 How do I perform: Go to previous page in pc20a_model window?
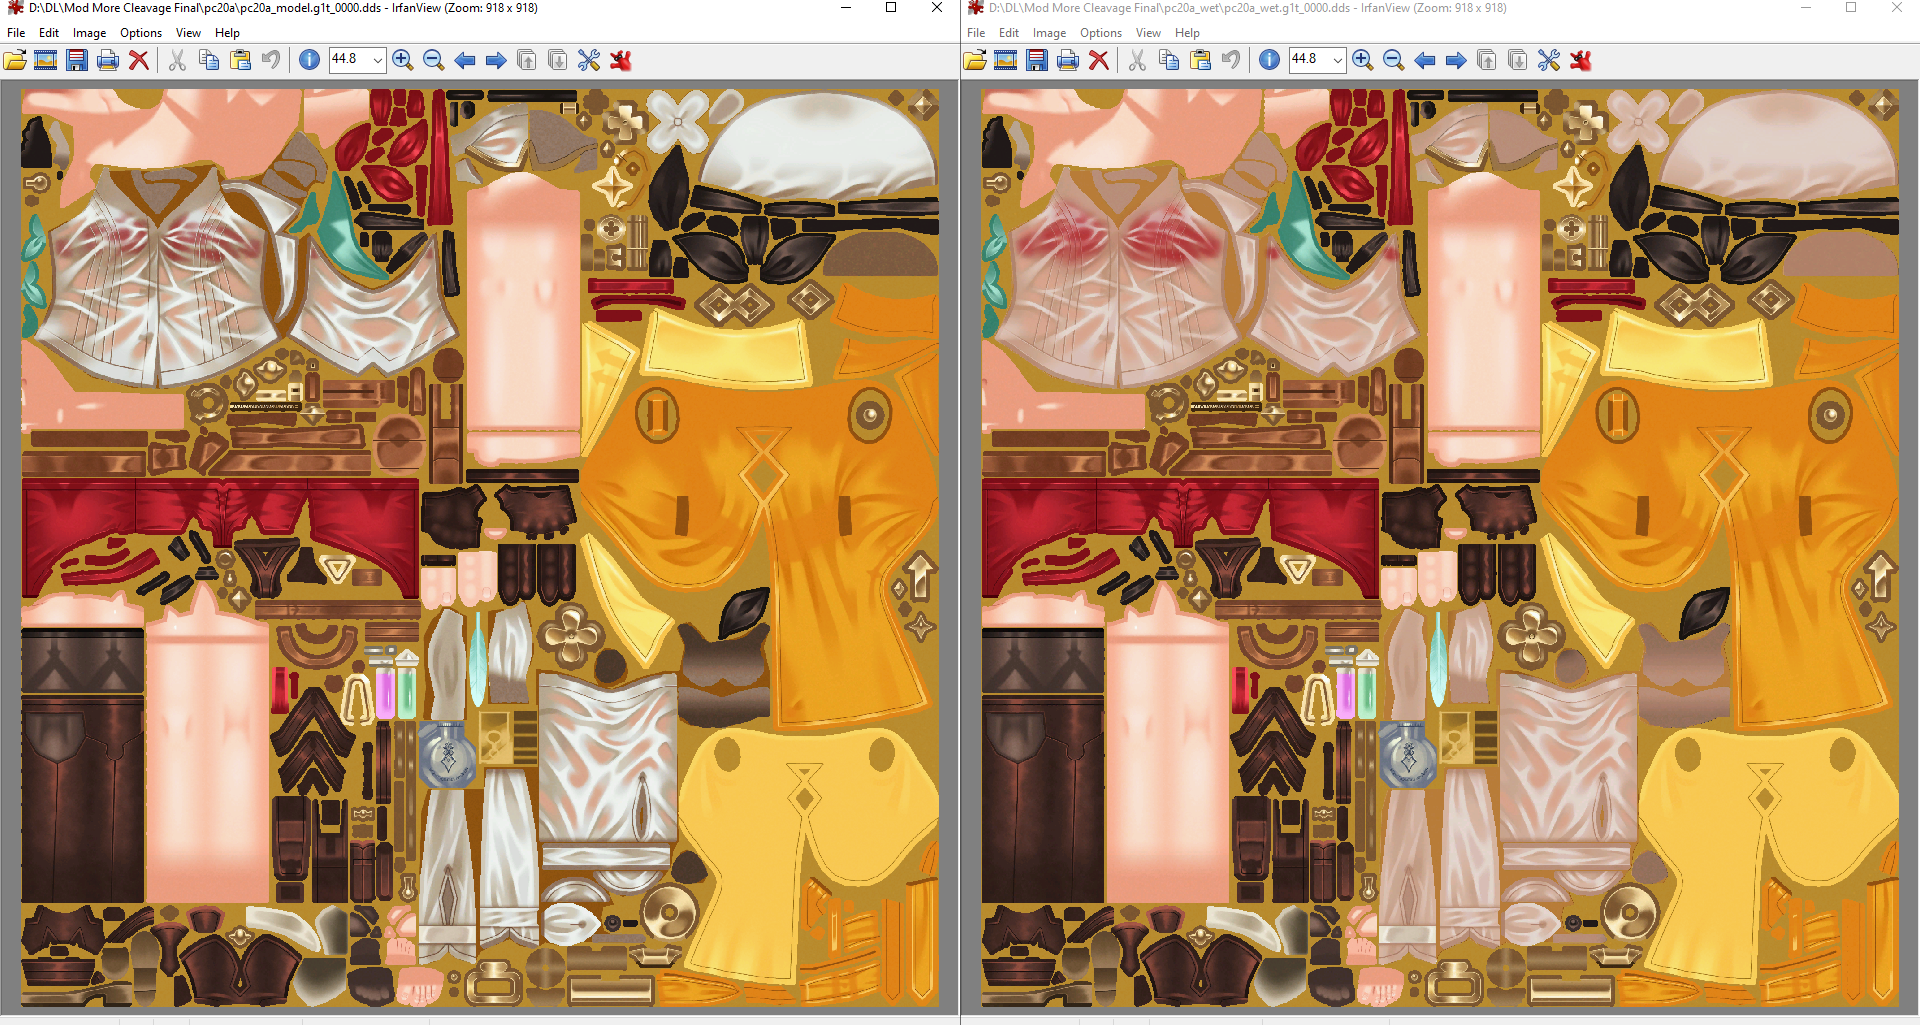click(x=527, y=60)
